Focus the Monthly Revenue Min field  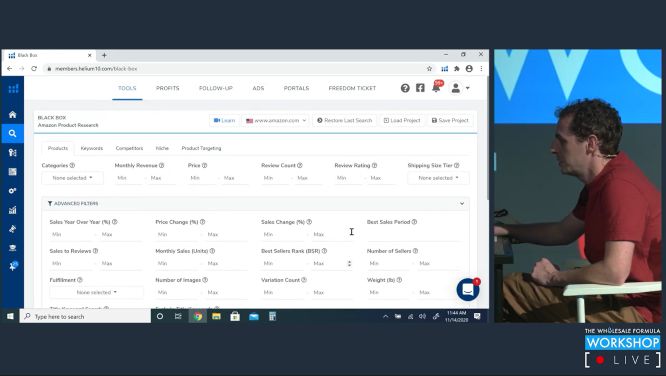[129, 178]
